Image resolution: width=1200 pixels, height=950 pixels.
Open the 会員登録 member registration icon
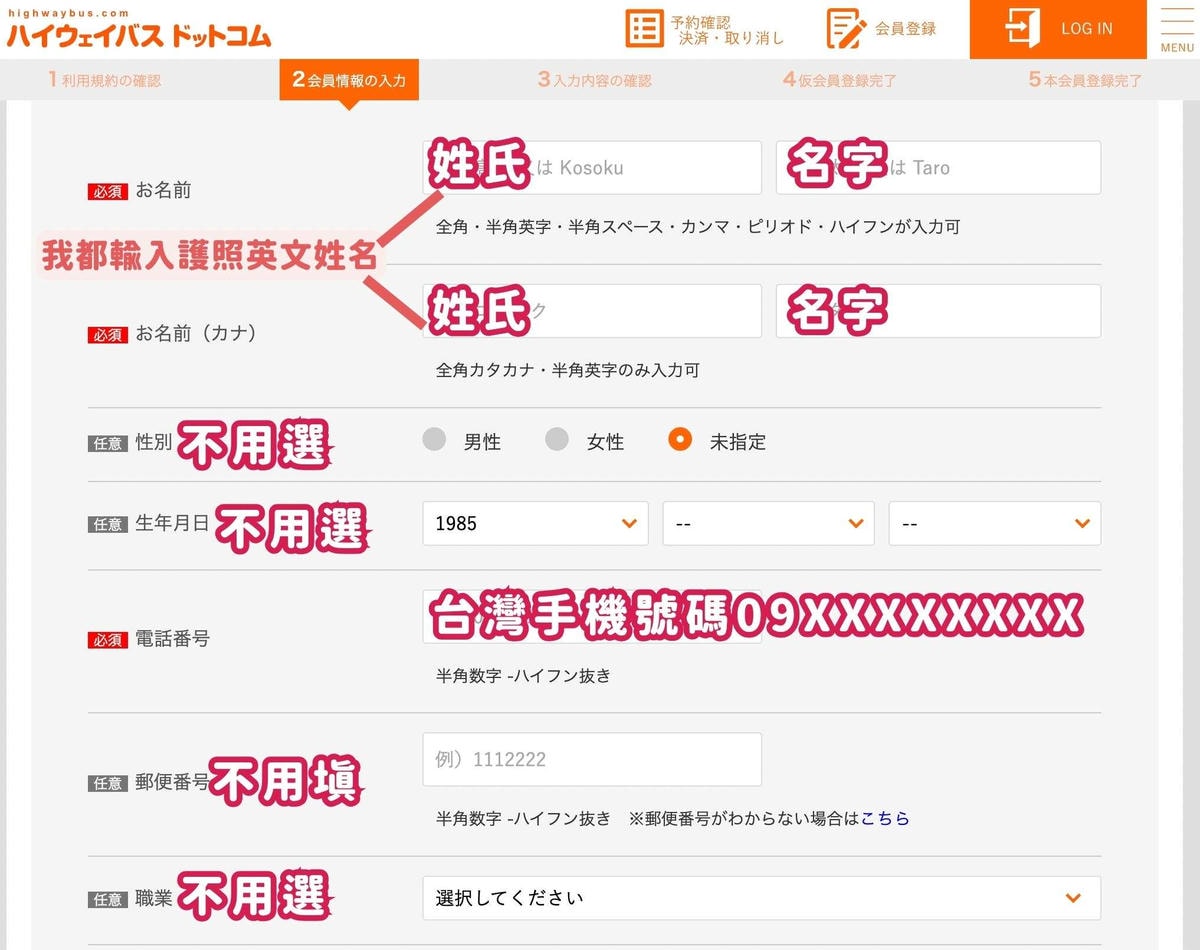pyautogui.click(x=846, y=28)
